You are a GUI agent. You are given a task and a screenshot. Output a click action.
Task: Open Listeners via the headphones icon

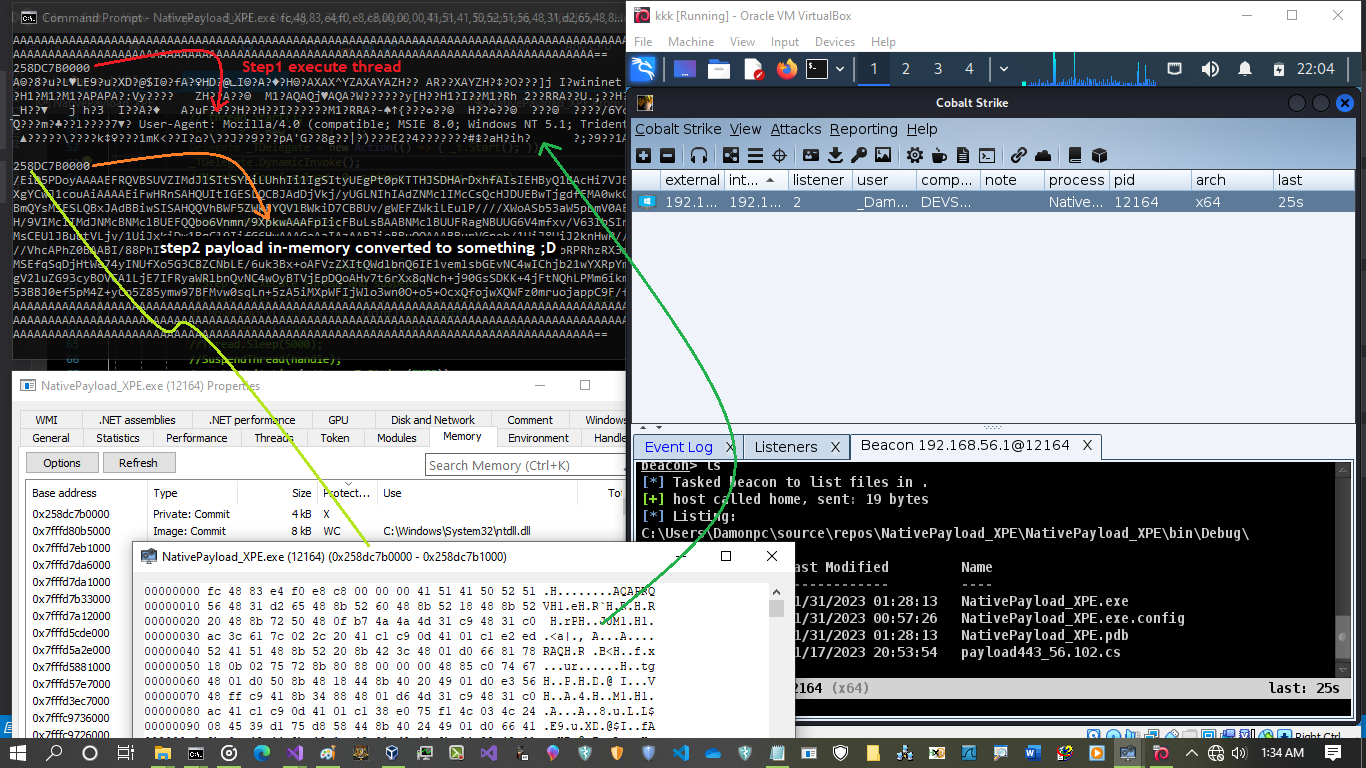pos(699,155)
